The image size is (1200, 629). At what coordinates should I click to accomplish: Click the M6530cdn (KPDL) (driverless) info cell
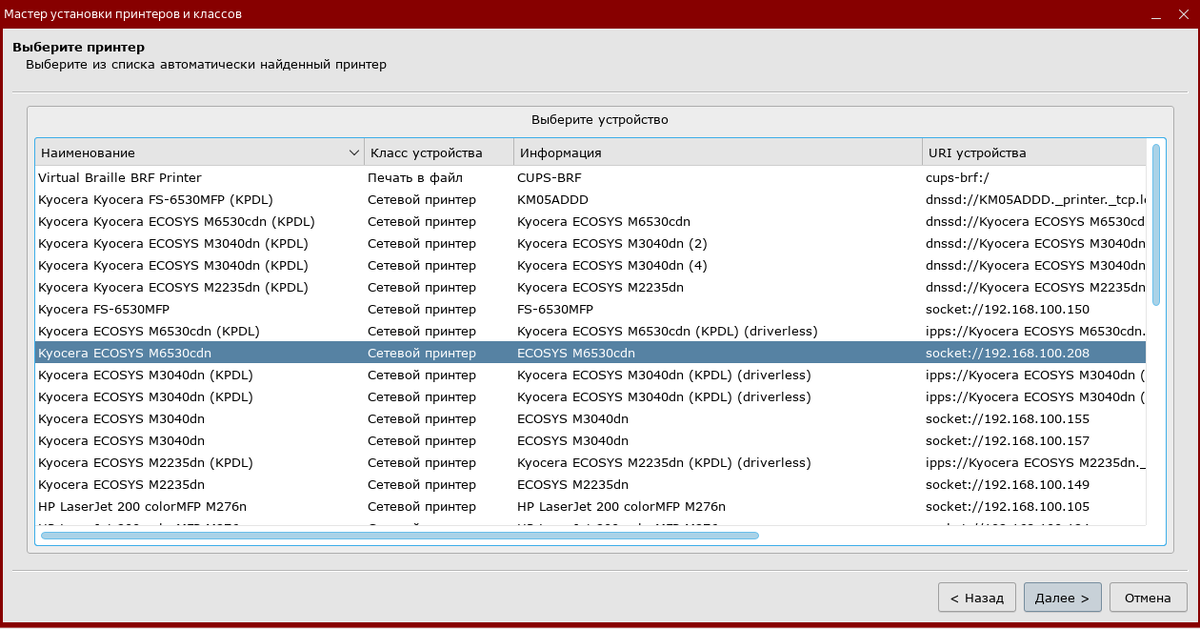(x=667, y=331)
